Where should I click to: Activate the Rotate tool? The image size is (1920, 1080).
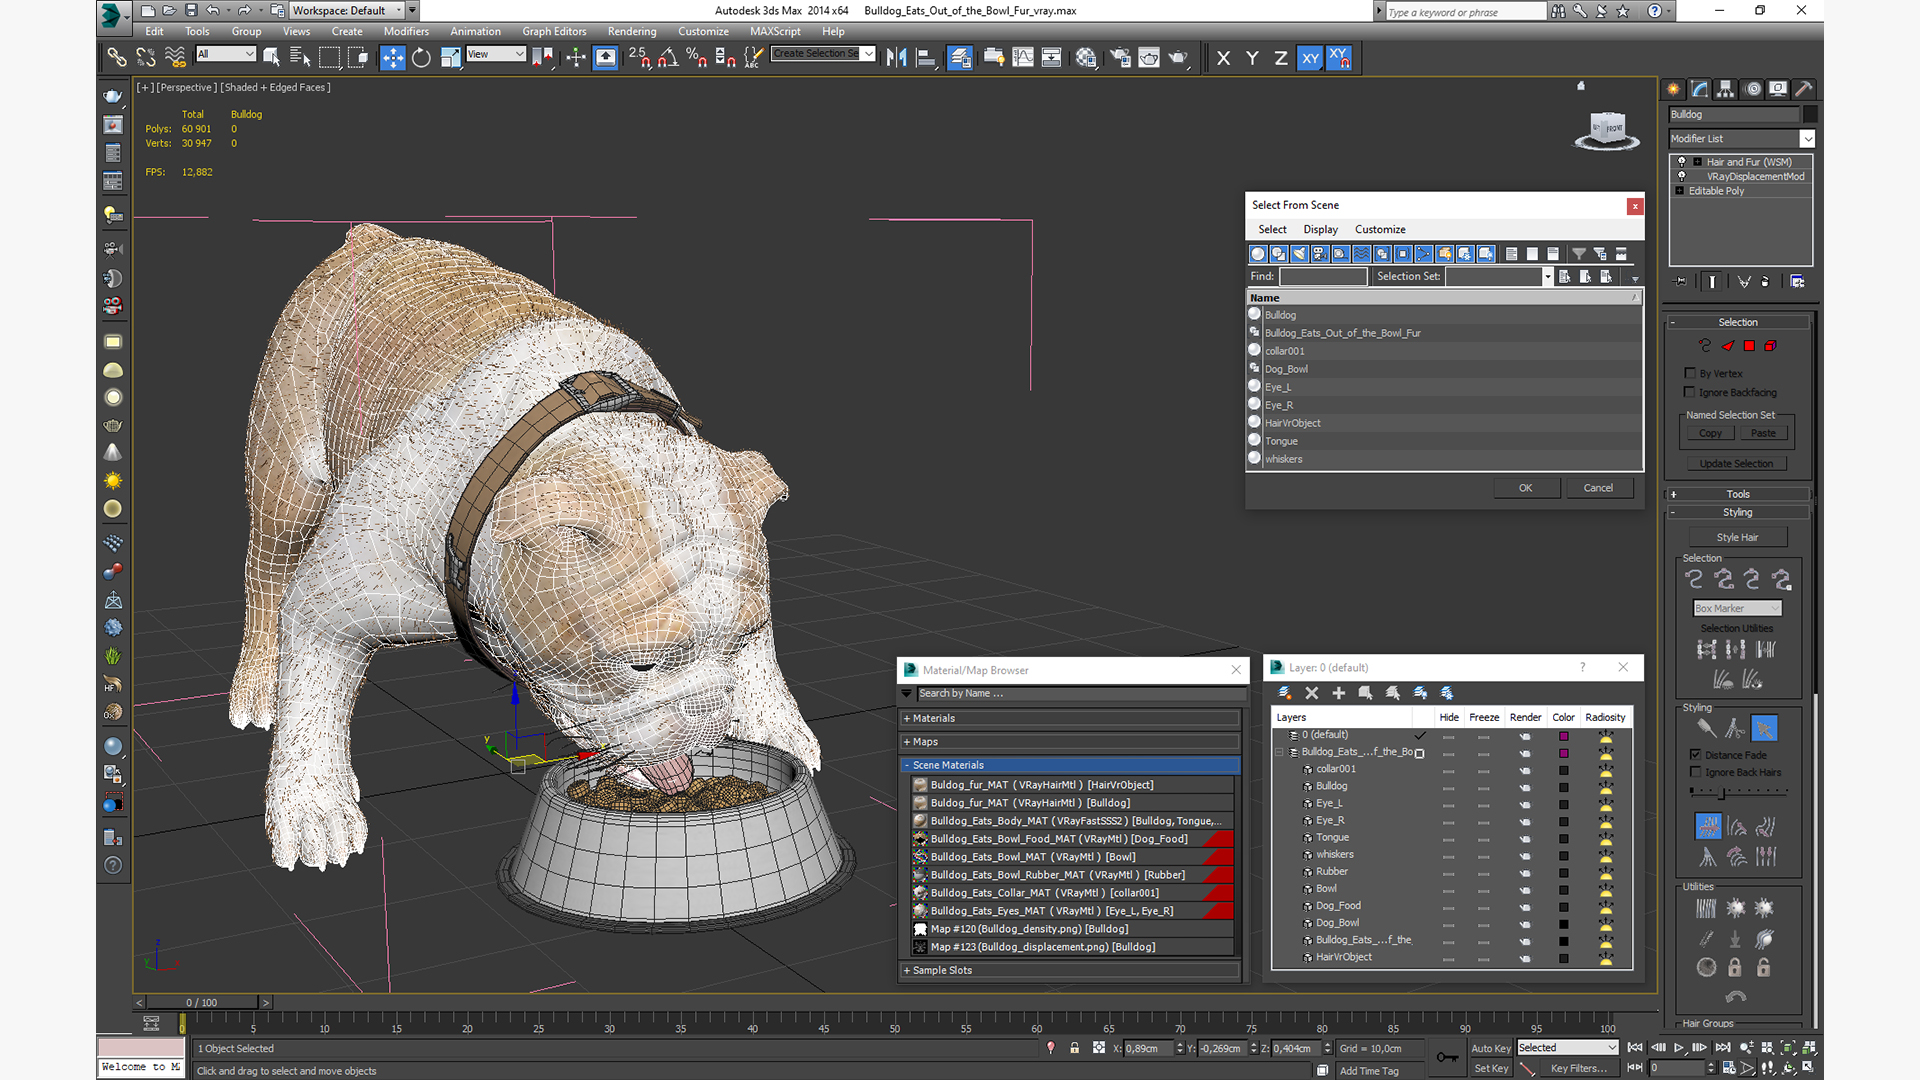pos(421,58)
